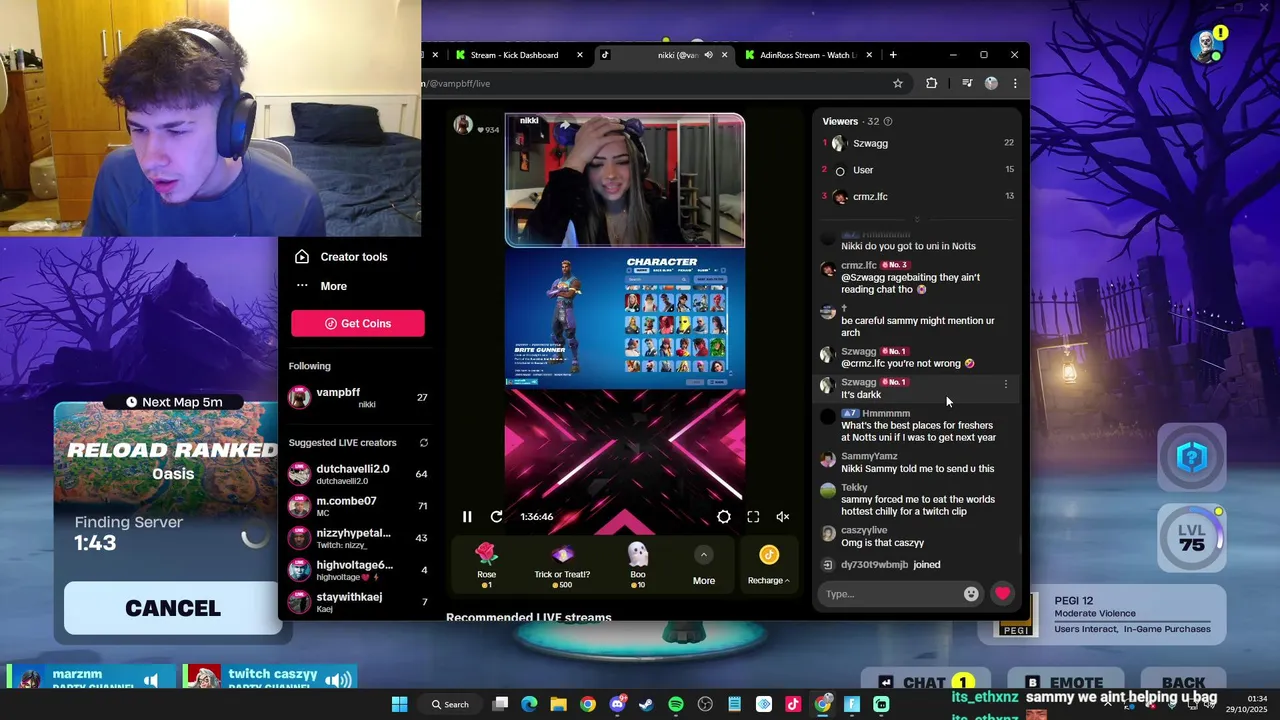Open Steam from the taskbar
The height and width of the screenshot is (720, 1280).
tap(646, 704)
